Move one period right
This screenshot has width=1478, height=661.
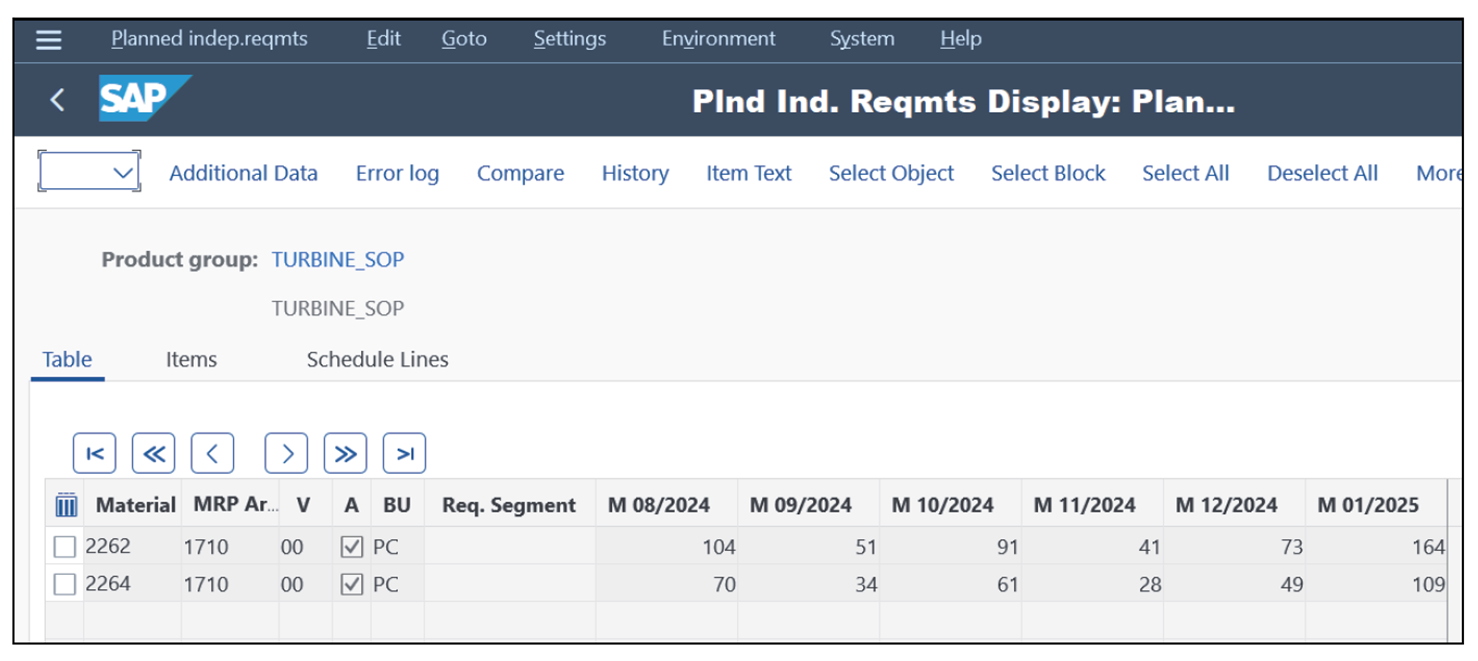coord(286,454)
